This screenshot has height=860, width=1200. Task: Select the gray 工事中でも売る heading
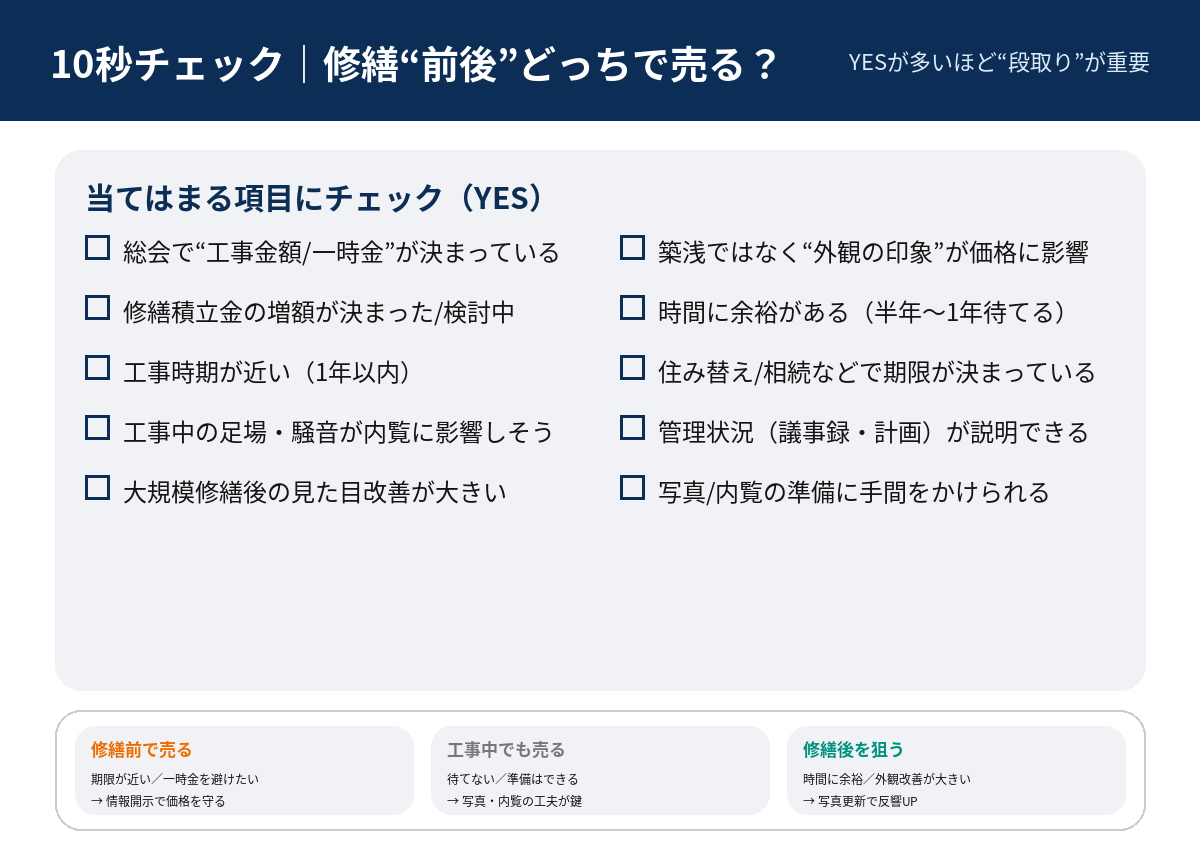[x=506, y=750]
